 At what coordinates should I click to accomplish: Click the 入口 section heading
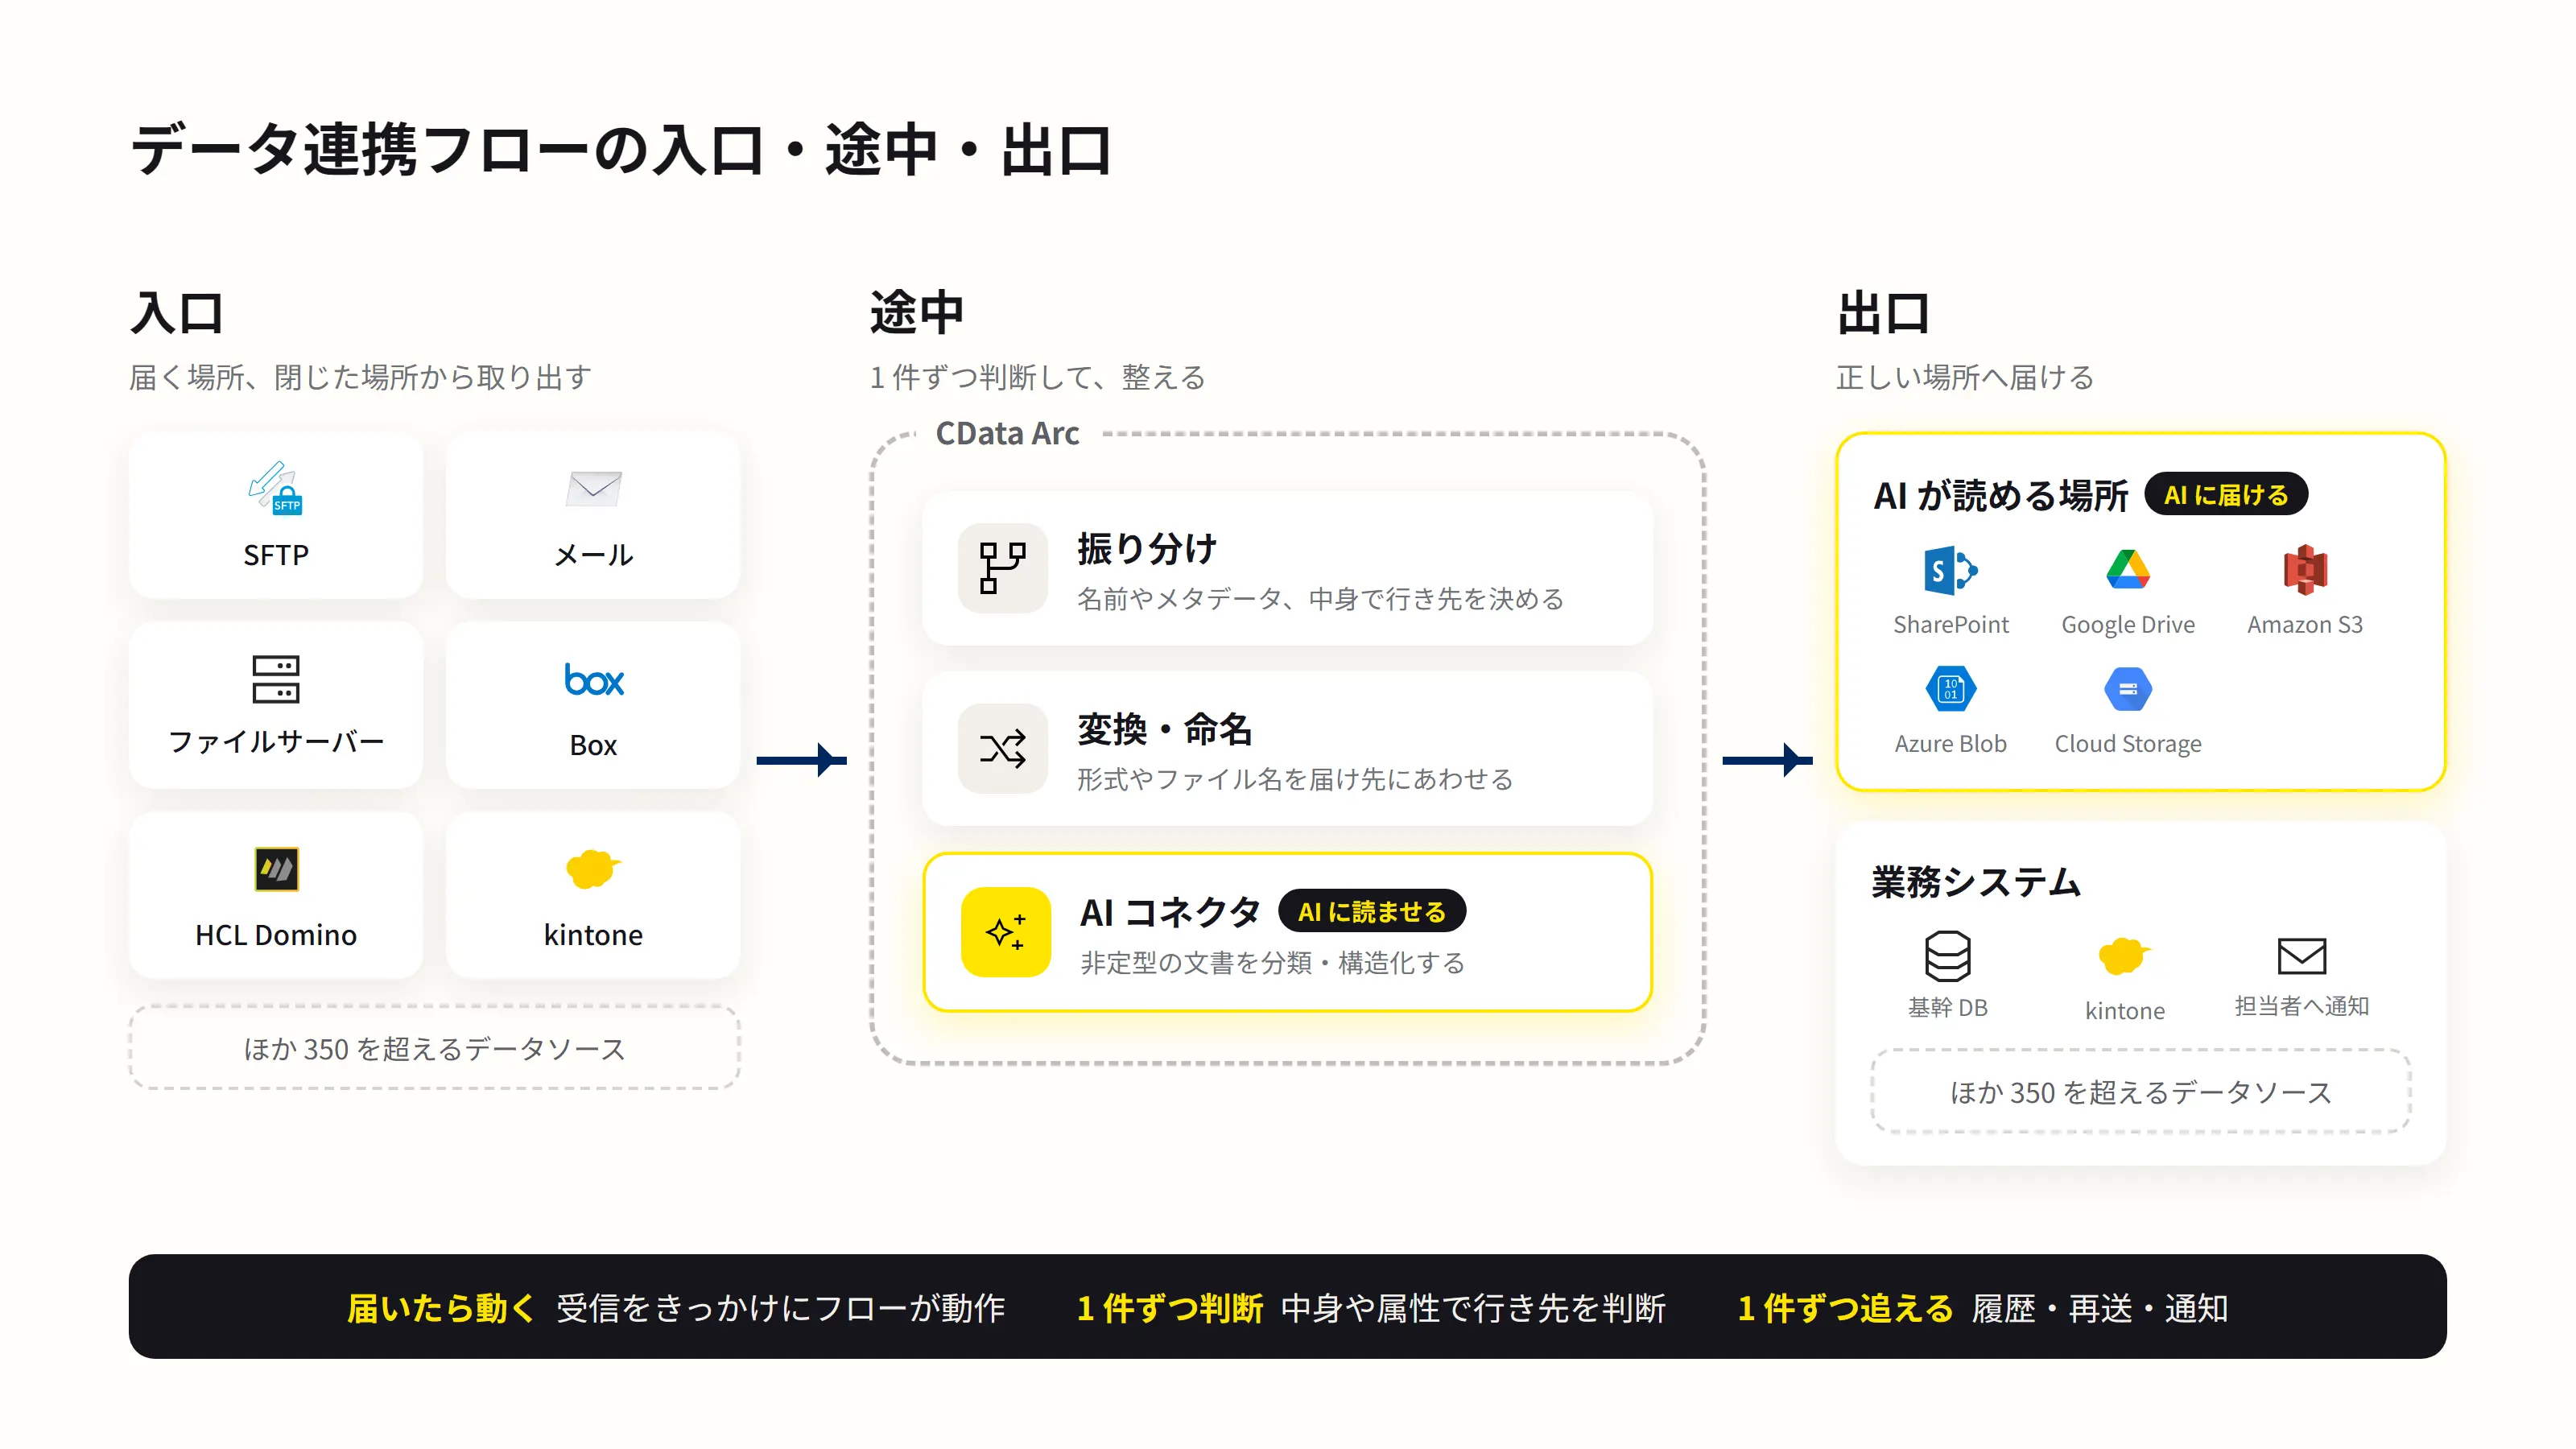click(177, 313)
